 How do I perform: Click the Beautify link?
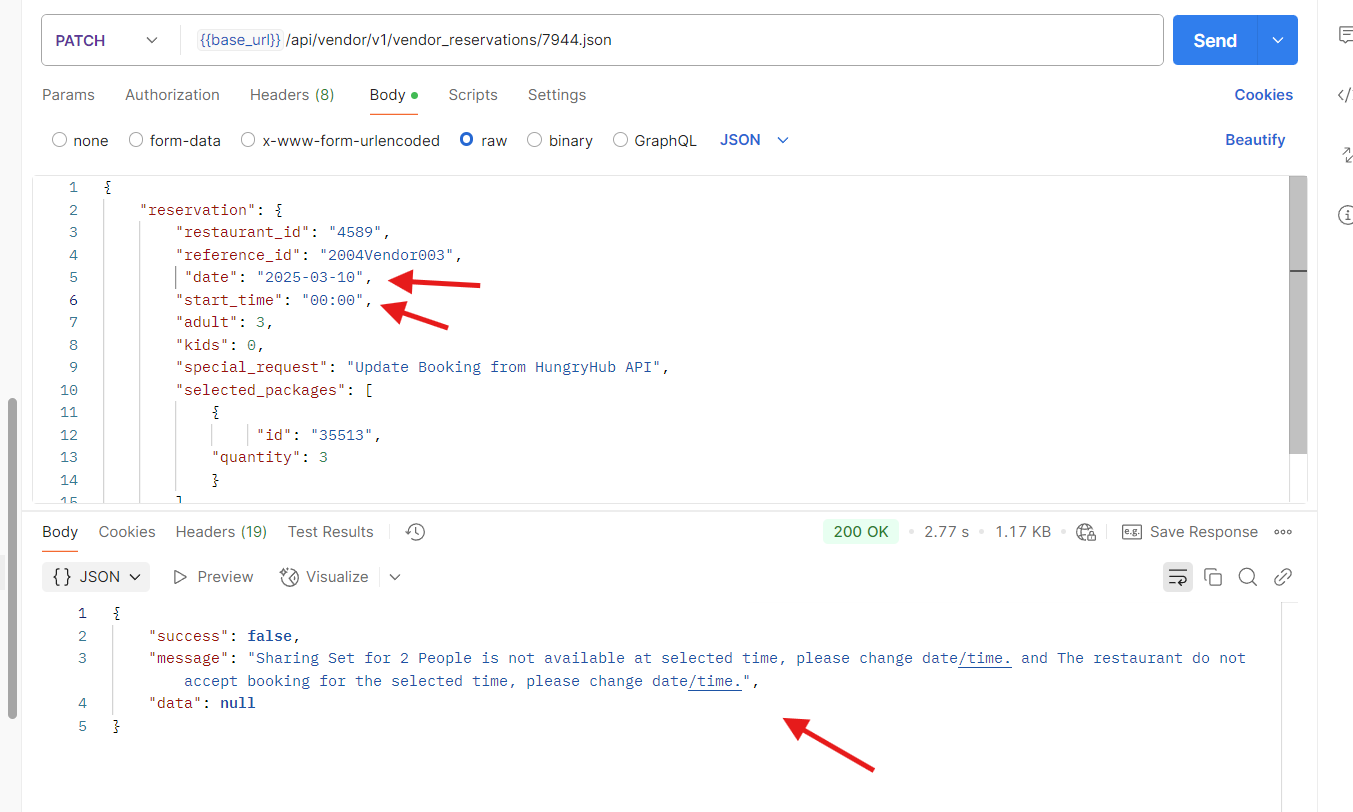pos(1255,140)
